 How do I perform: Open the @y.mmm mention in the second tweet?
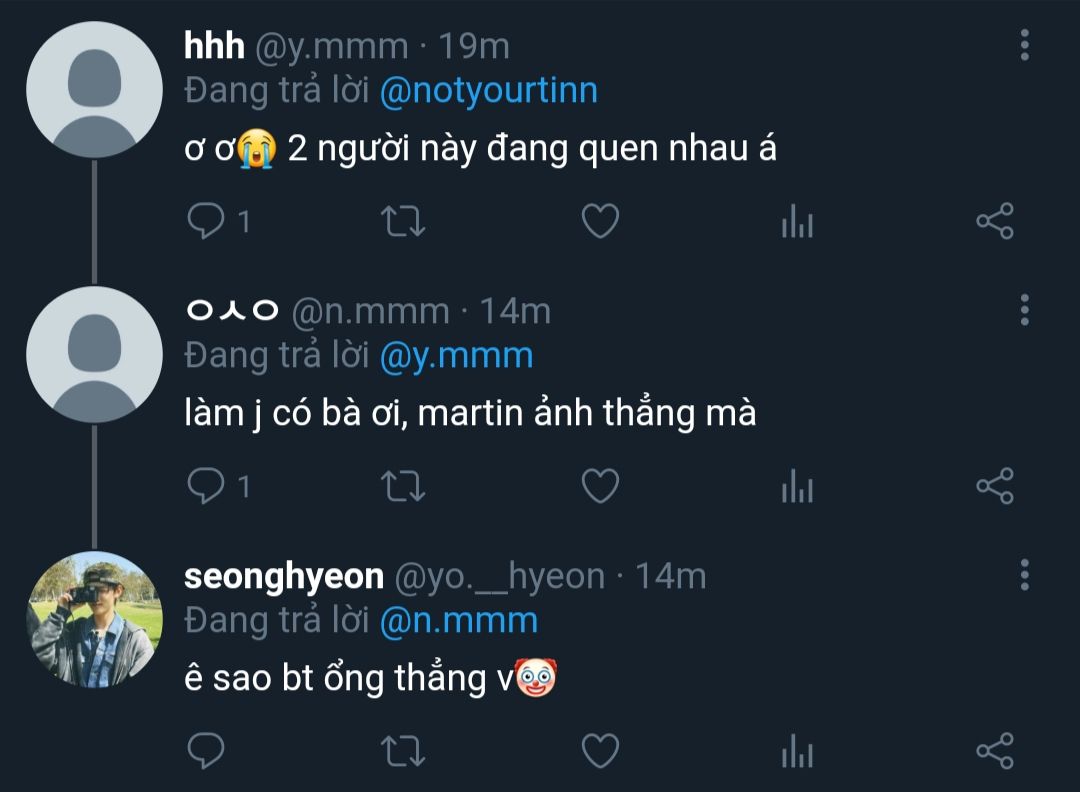click(x=456, y=355)
